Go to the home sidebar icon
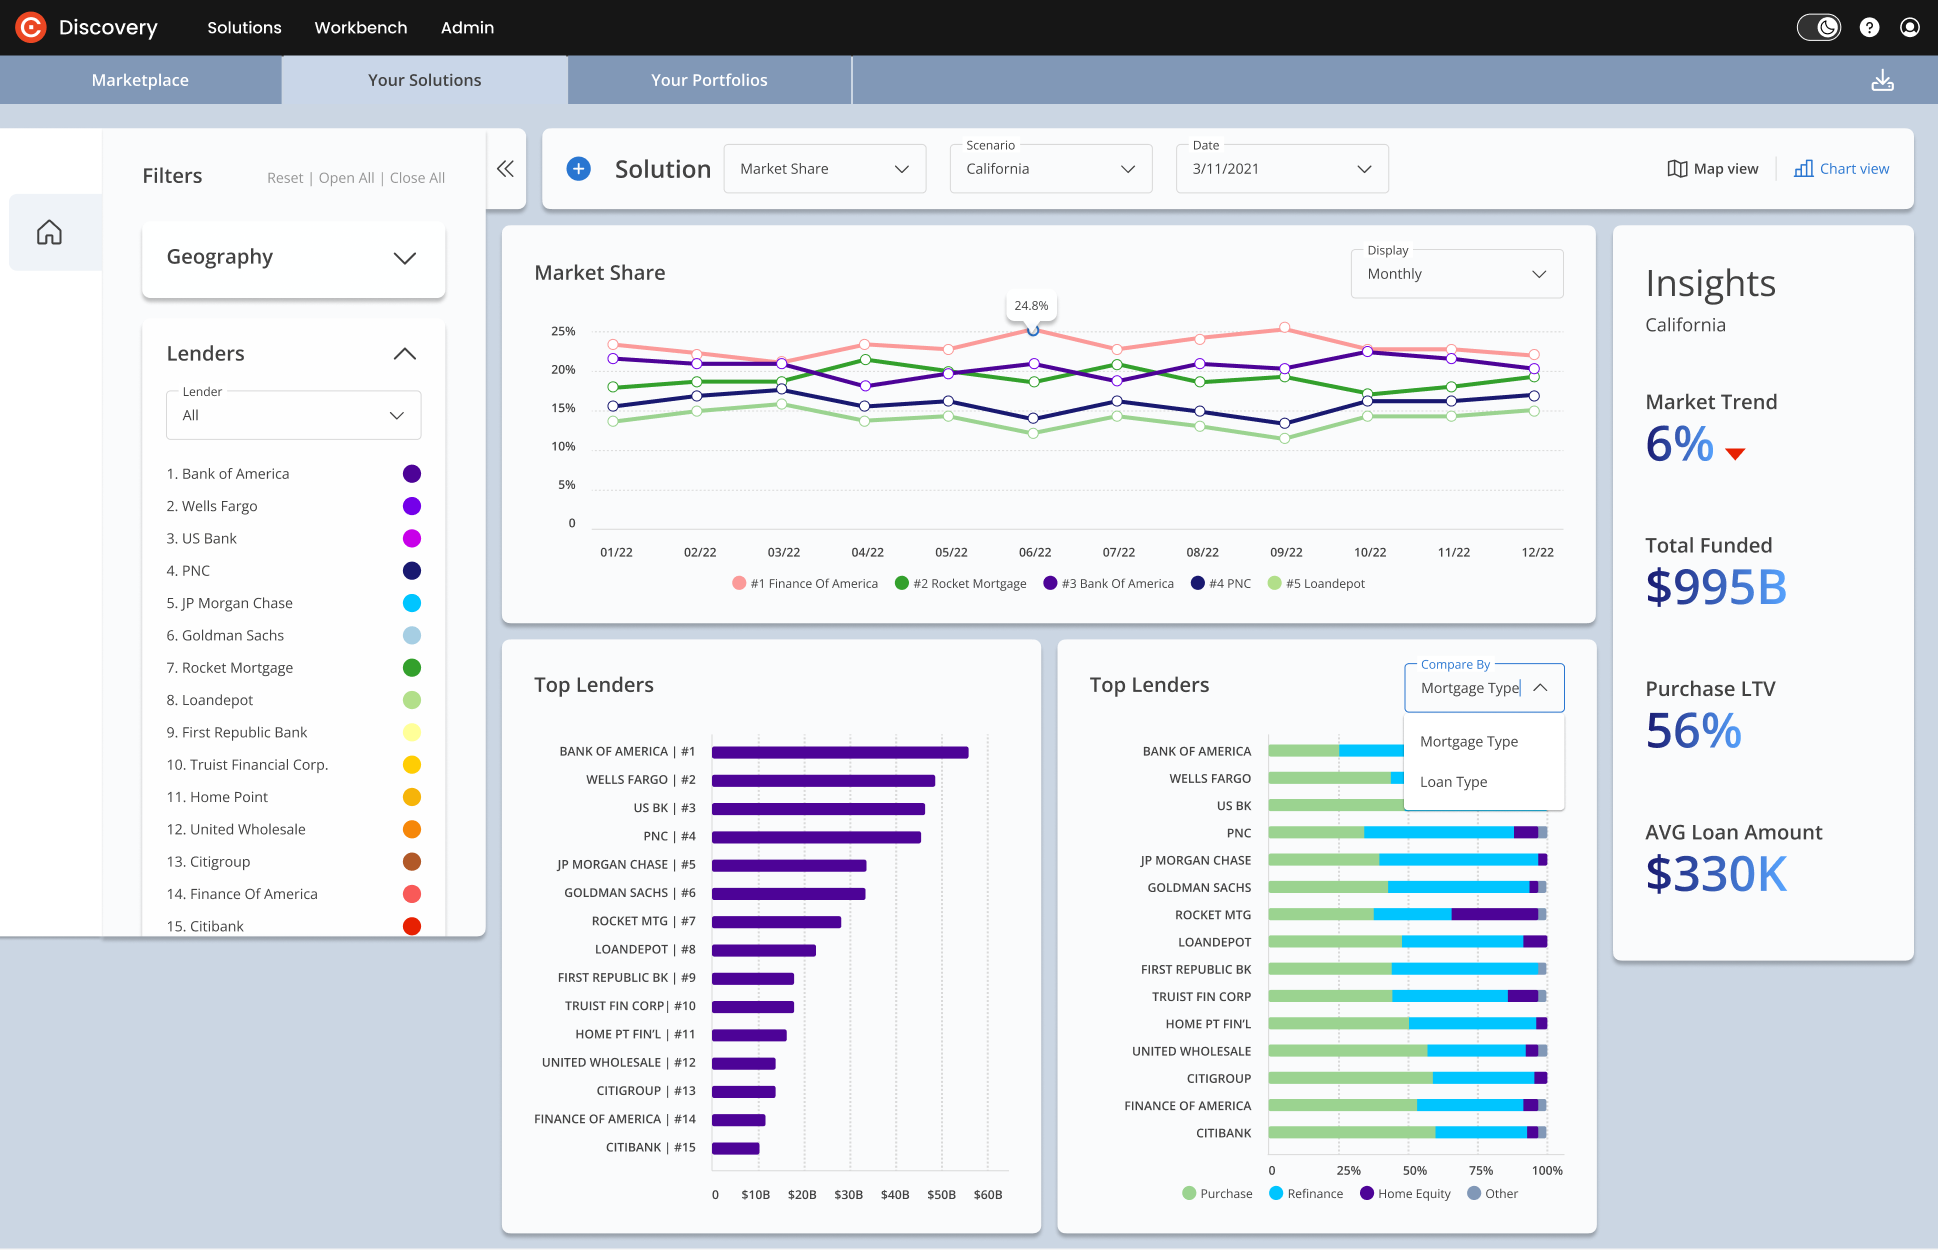The image size is (1938, 1250). coord(49,232)
